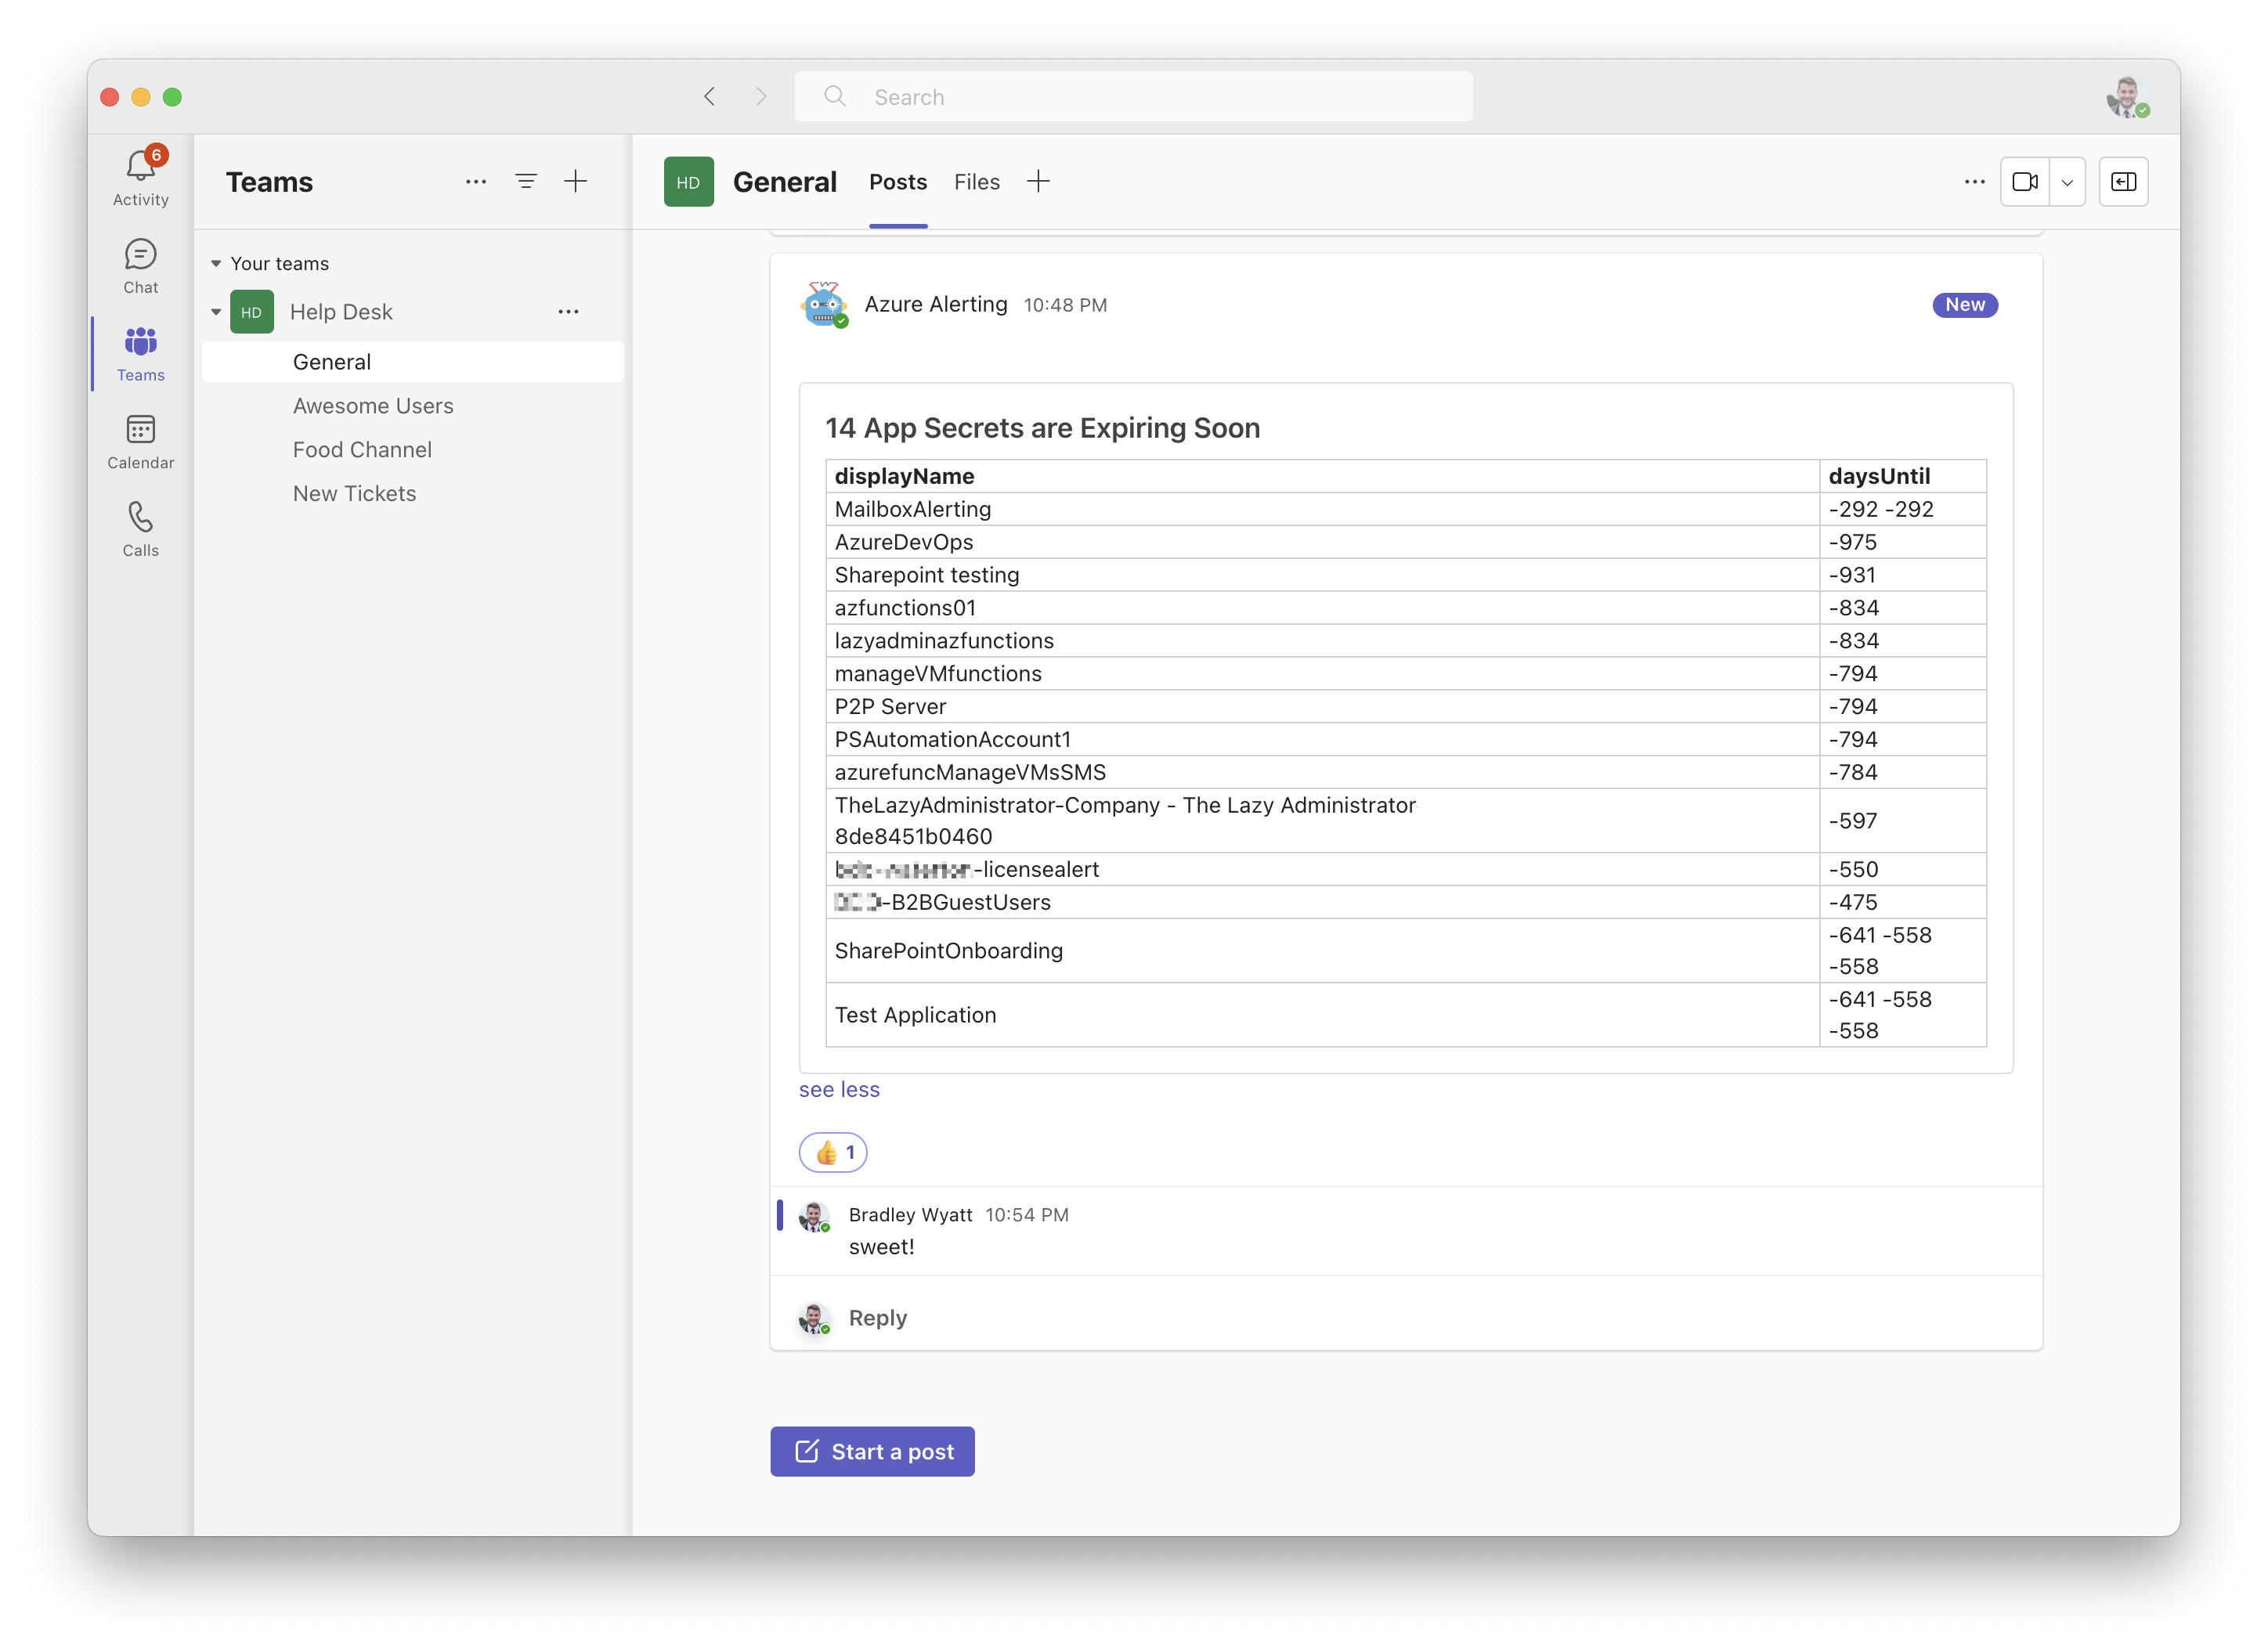Viewport: 2268px width, 1652px height.
Task: Click the filter teams icon
Action: coord(526,181)
